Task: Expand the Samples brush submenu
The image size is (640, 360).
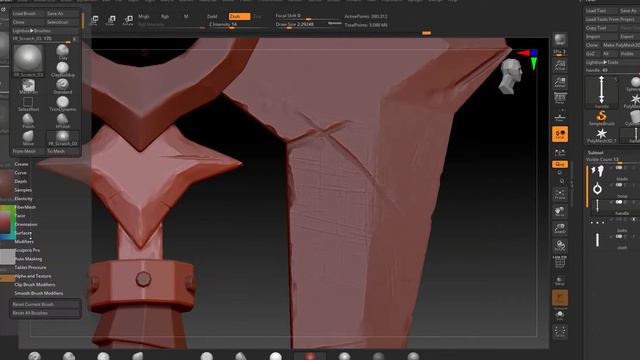Action: pos(23,190)
